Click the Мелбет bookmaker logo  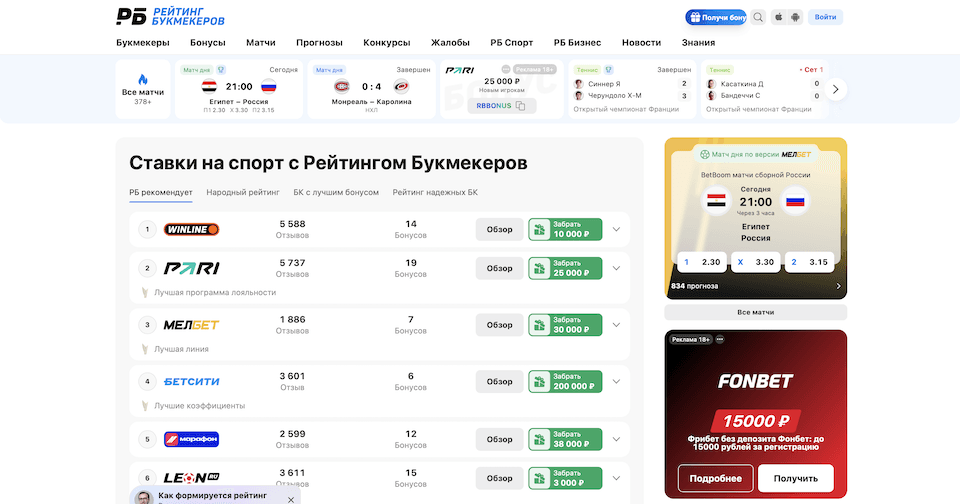[191, 325]
